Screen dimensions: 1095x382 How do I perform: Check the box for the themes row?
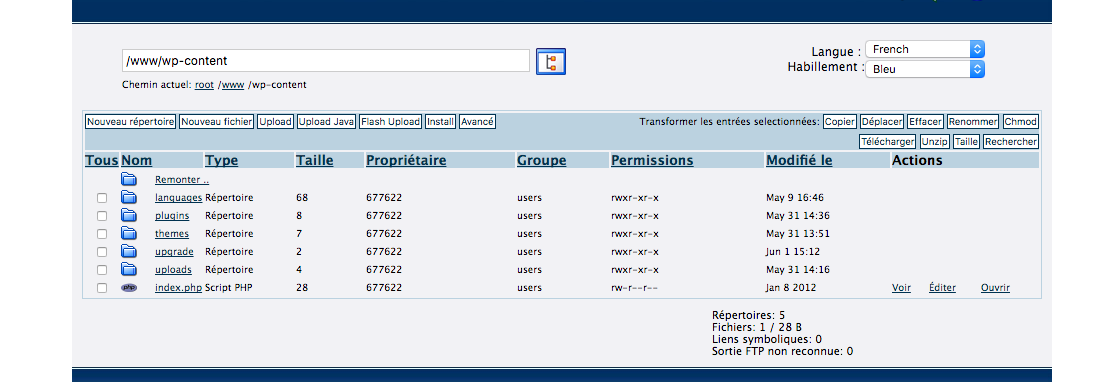[102, 234]
